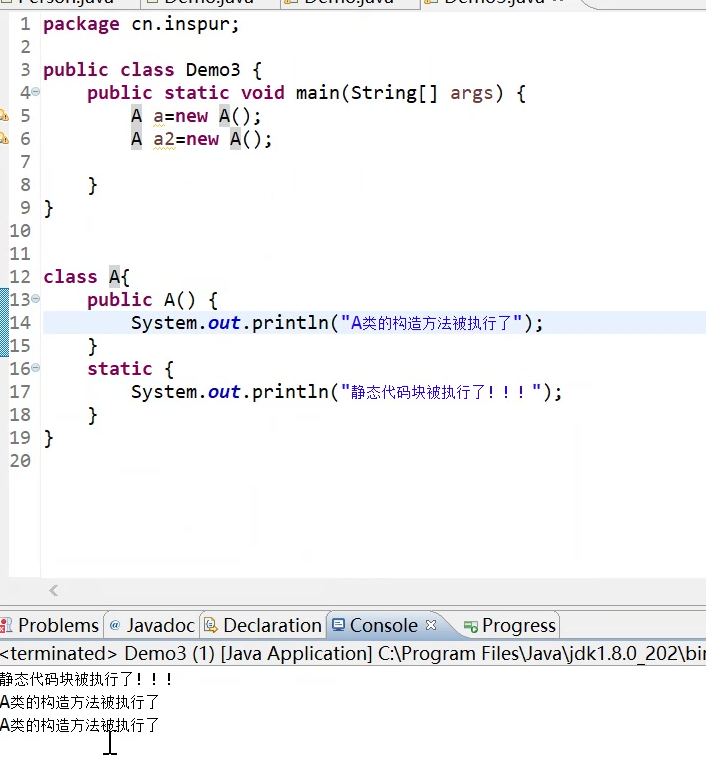The height and width of the screenshot is (782, 706).
Task: Click the warning marker icon on line 5
Action: tap(4, 116)
